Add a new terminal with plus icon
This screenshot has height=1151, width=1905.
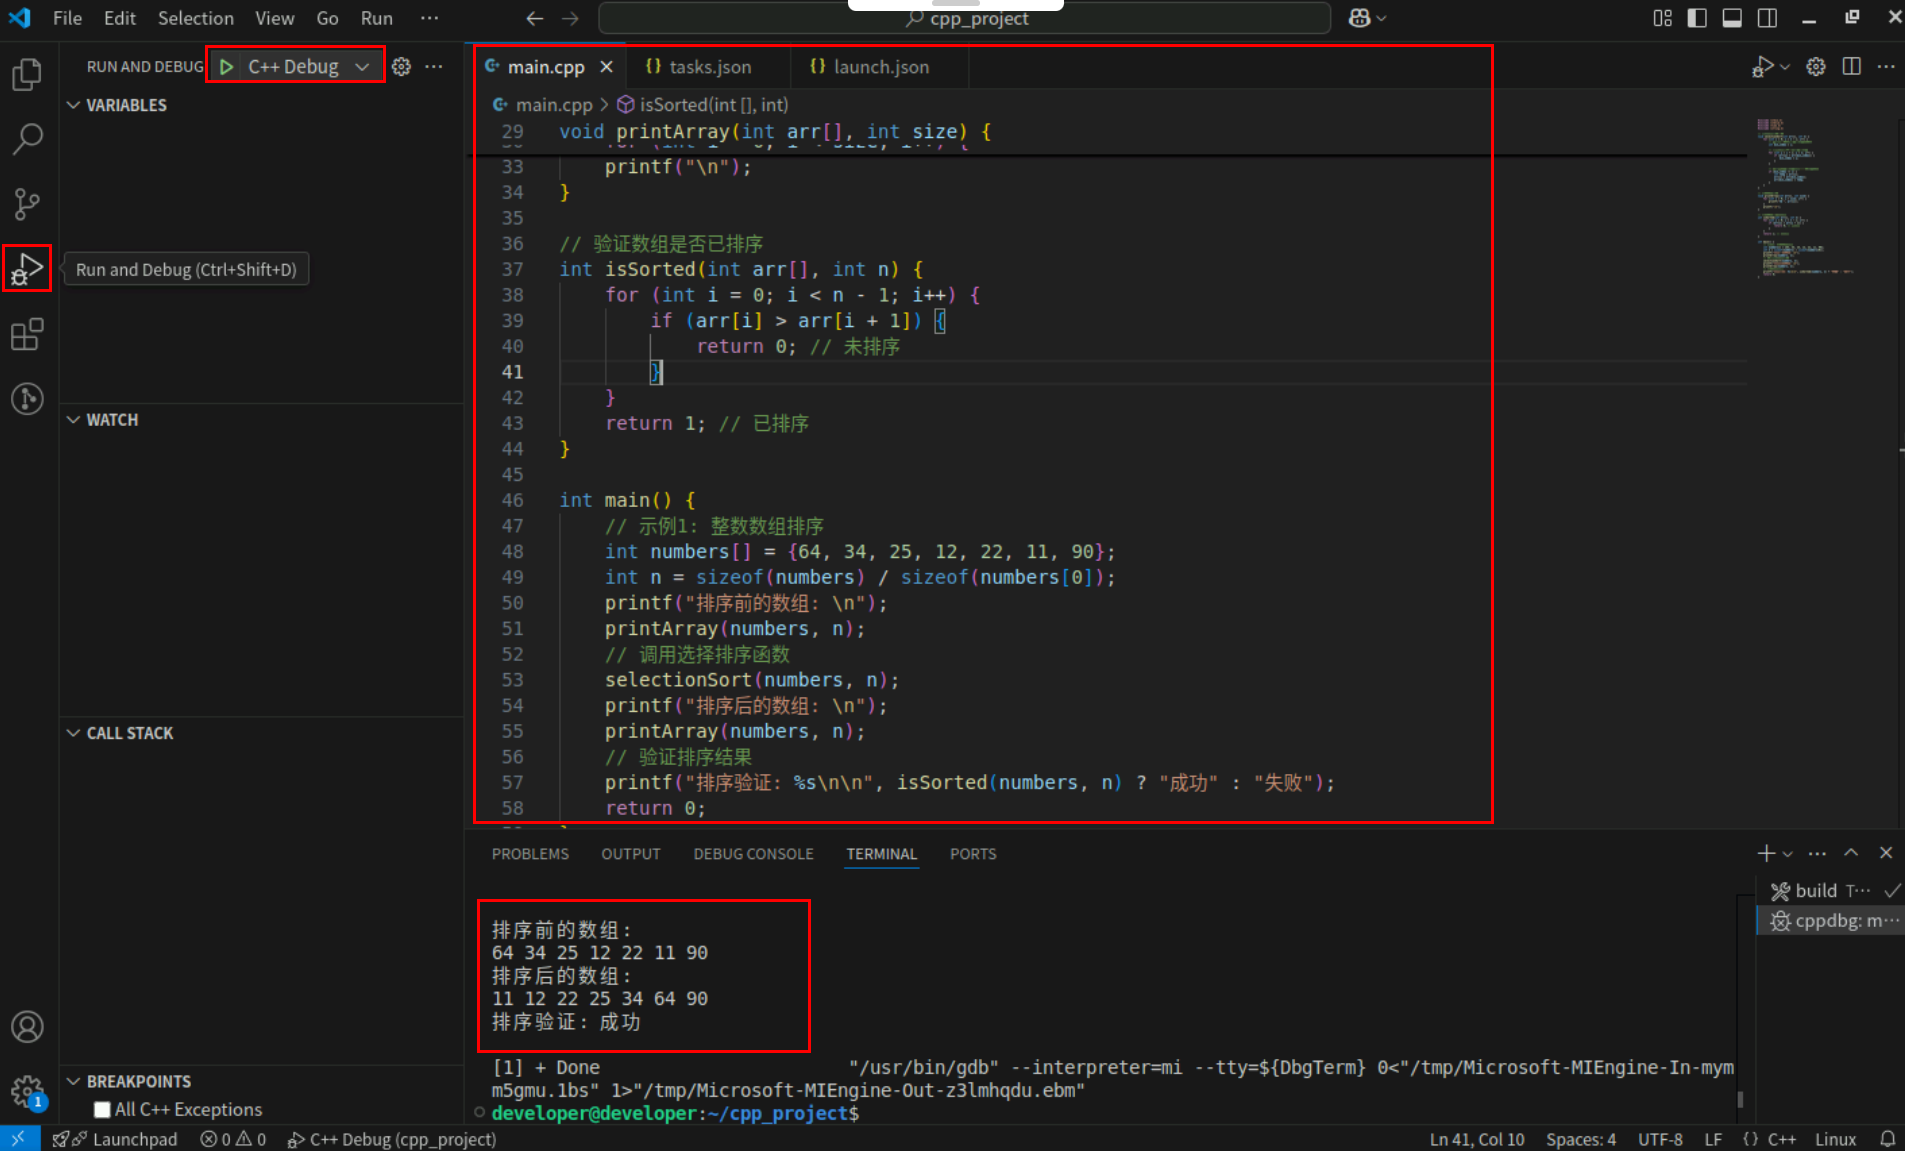[x=1766, y=853]
